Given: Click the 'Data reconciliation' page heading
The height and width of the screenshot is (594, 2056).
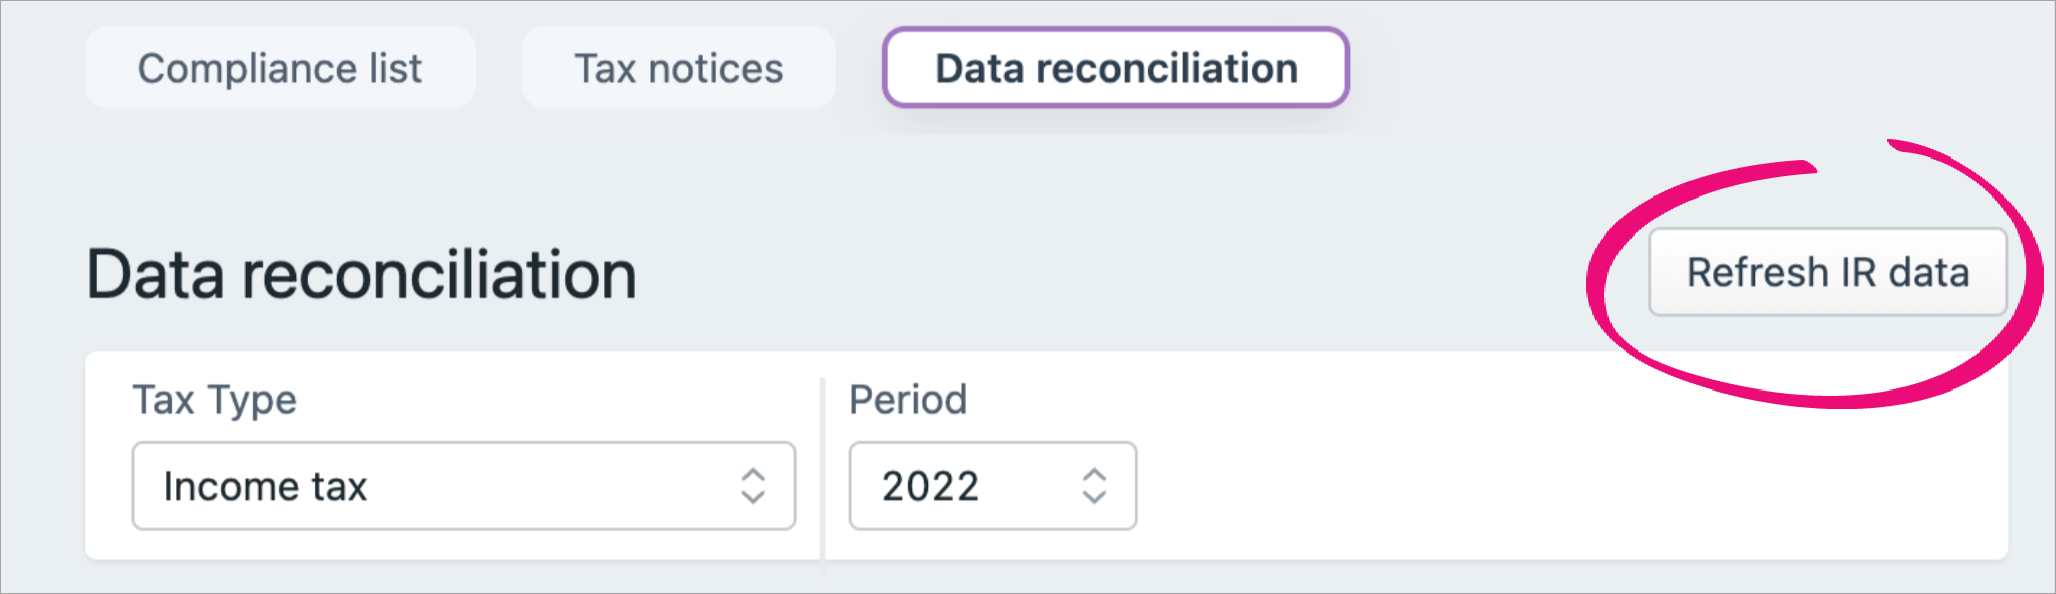Looking at the screenshot, I should 361,275.
